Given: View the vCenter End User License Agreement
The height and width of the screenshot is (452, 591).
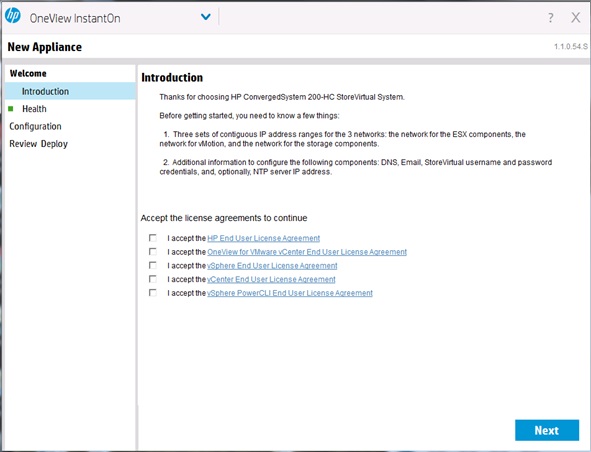Looking at the screenshot, I should (271, 279).
